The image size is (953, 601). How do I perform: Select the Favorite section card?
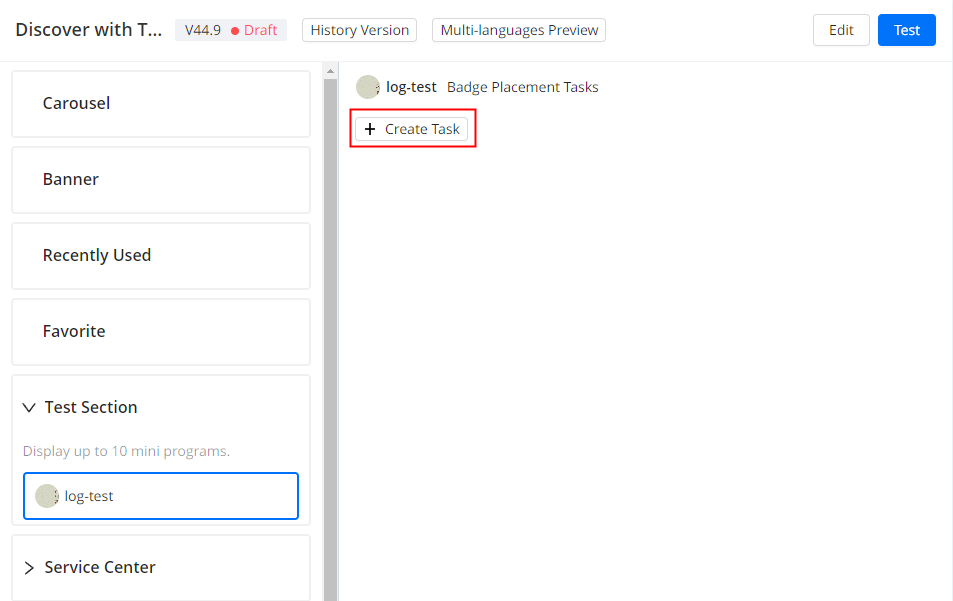click(161, 332)
